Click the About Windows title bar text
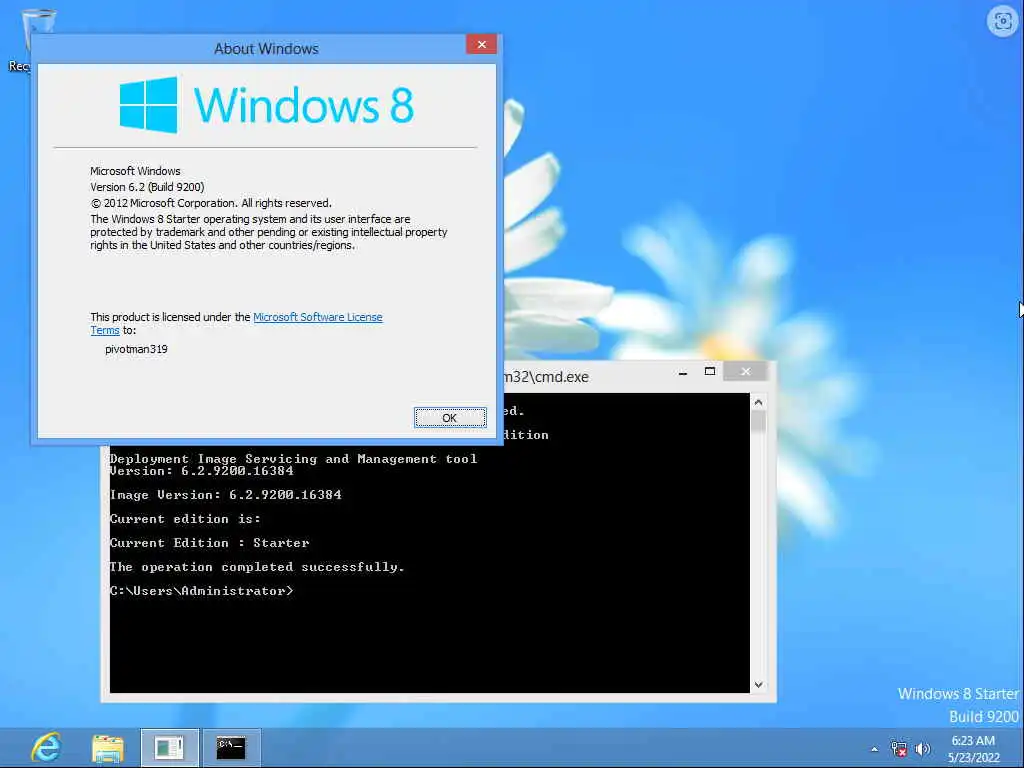This screenshot has width=1024, height=768. click(266, 49)
